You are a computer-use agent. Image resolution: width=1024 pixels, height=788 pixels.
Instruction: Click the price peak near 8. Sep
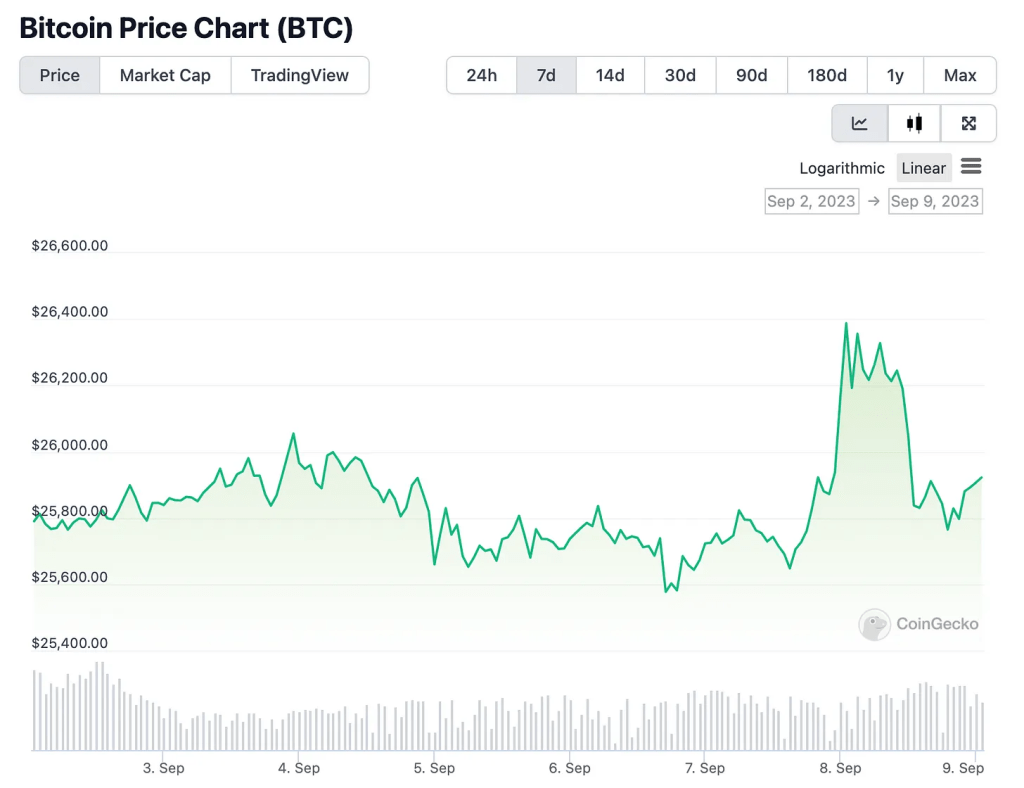pos(846,323)
